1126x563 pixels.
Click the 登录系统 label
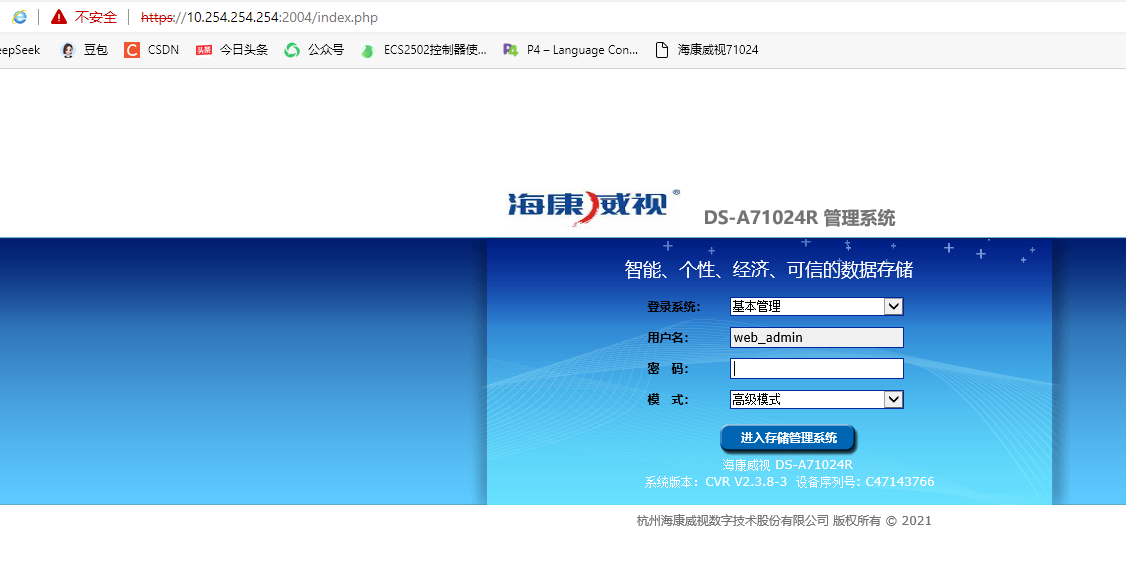[x=674, y=307]
